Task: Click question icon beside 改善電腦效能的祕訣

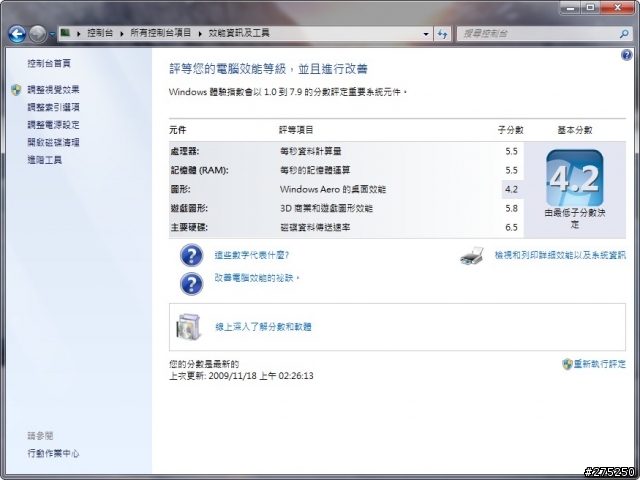Action: tap(191, 284)
